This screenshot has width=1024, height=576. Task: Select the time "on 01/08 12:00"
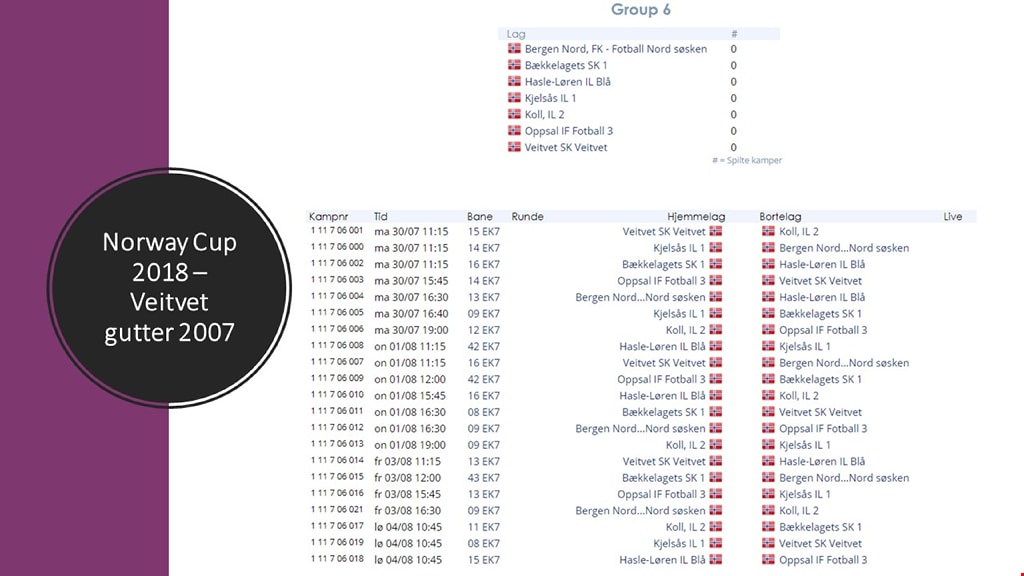tap(410, 379)
